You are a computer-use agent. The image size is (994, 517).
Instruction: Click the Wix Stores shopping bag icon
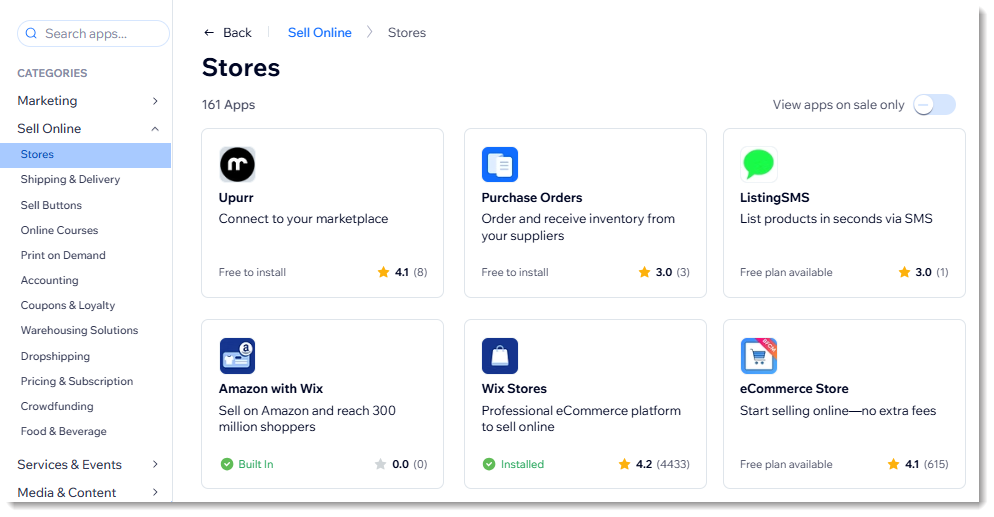click(499, 355)
